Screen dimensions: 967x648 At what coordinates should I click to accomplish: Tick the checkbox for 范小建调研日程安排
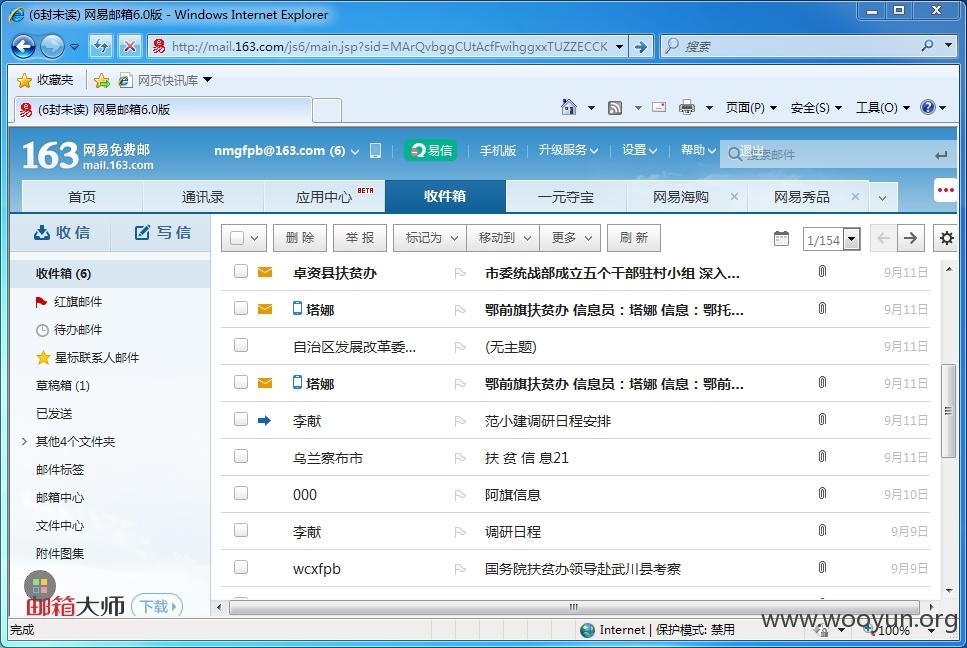click(241, 419)
